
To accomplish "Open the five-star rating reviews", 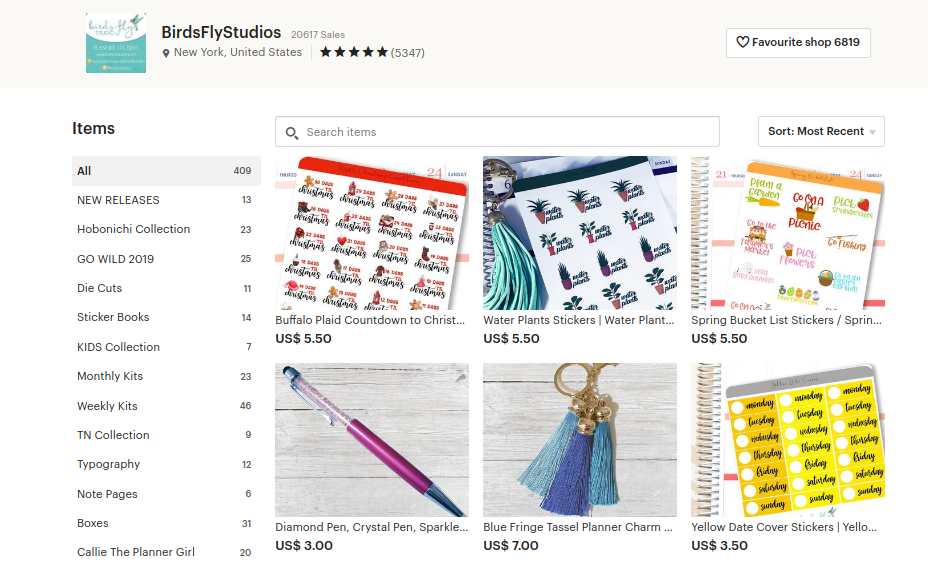I will tap(354, 52).
